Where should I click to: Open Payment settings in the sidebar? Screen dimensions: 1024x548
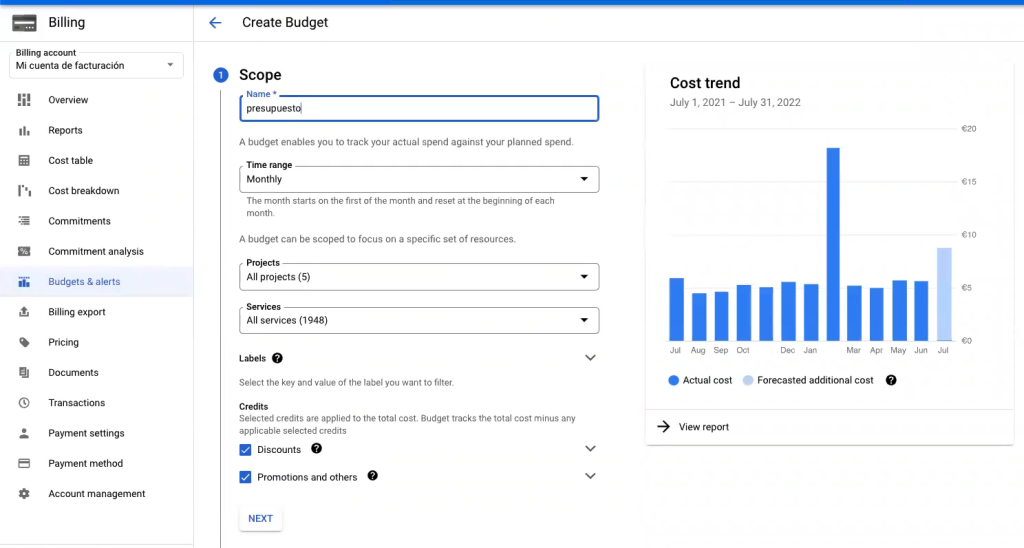coord(97,433)
